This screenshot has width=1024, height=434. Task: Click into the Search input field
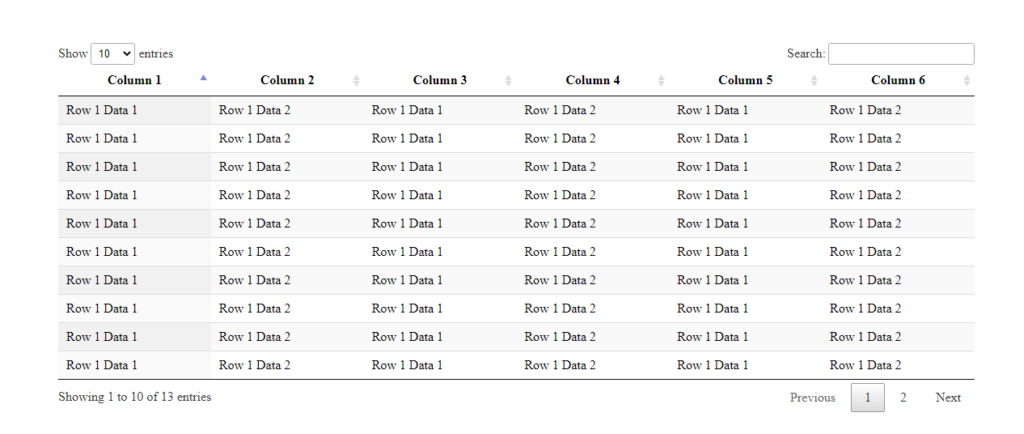[x=901, y=54]
